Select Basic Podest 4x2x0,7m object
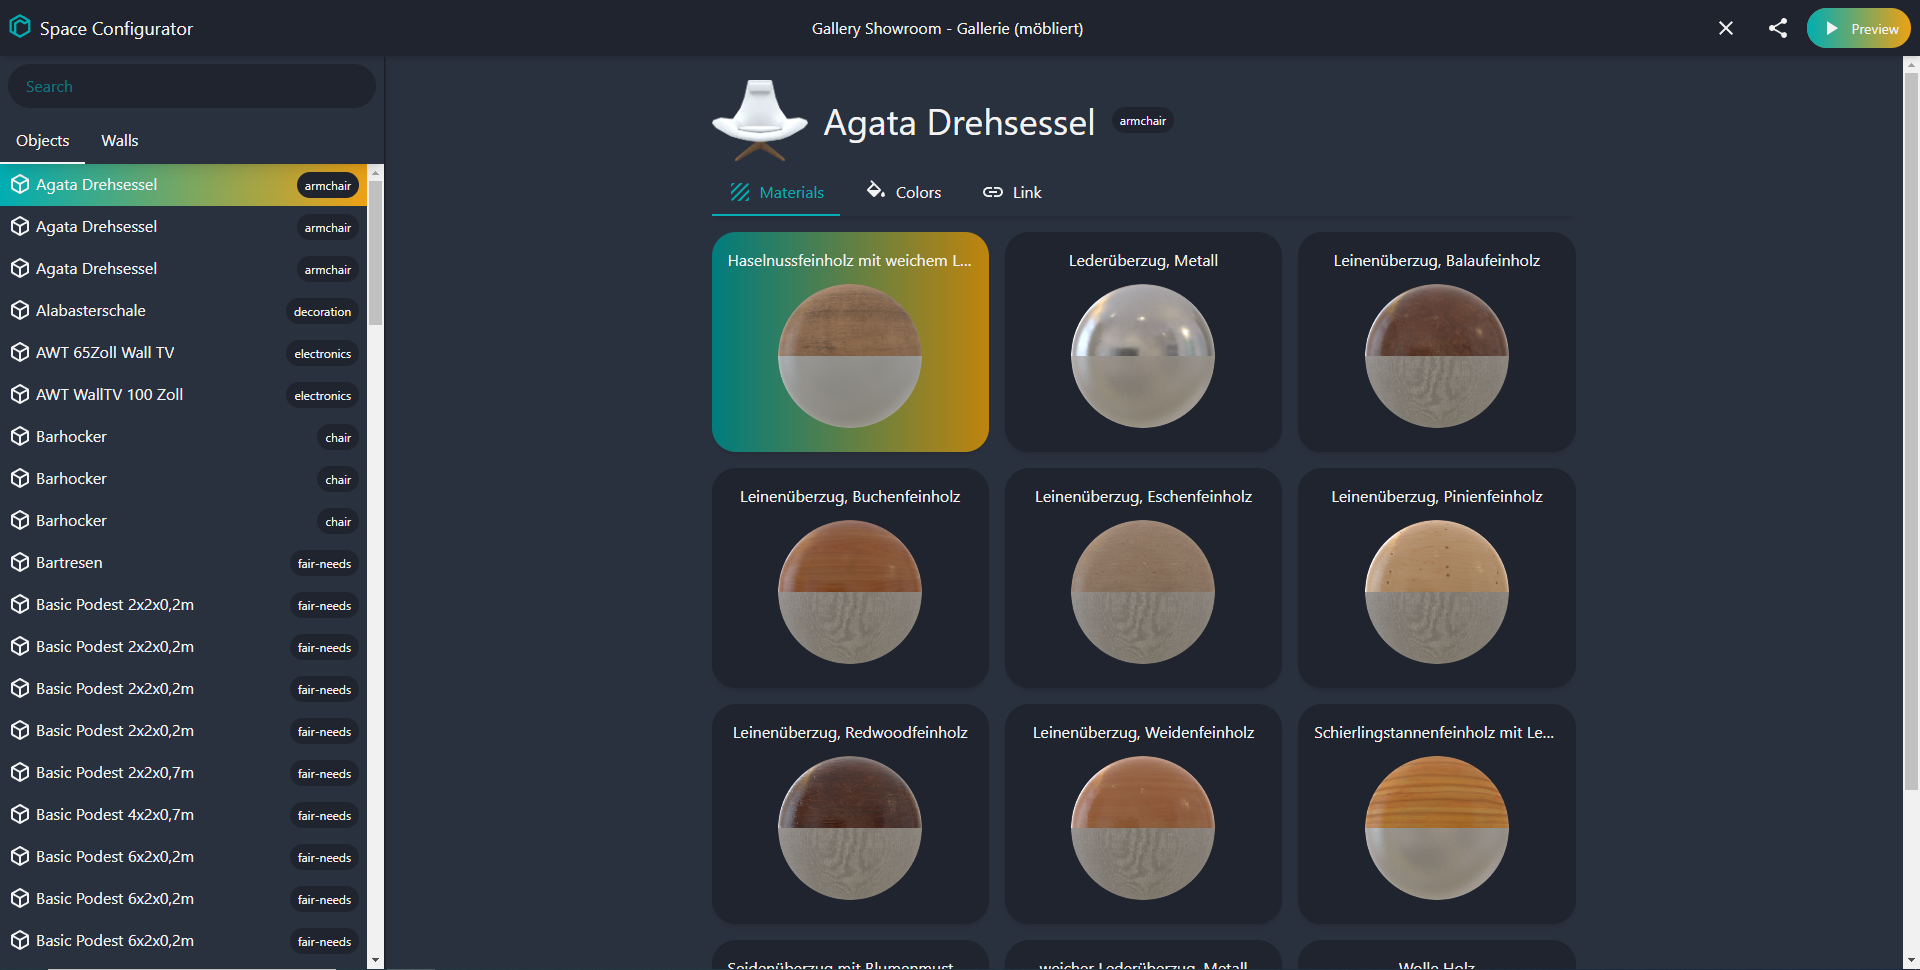 [184, 814]
